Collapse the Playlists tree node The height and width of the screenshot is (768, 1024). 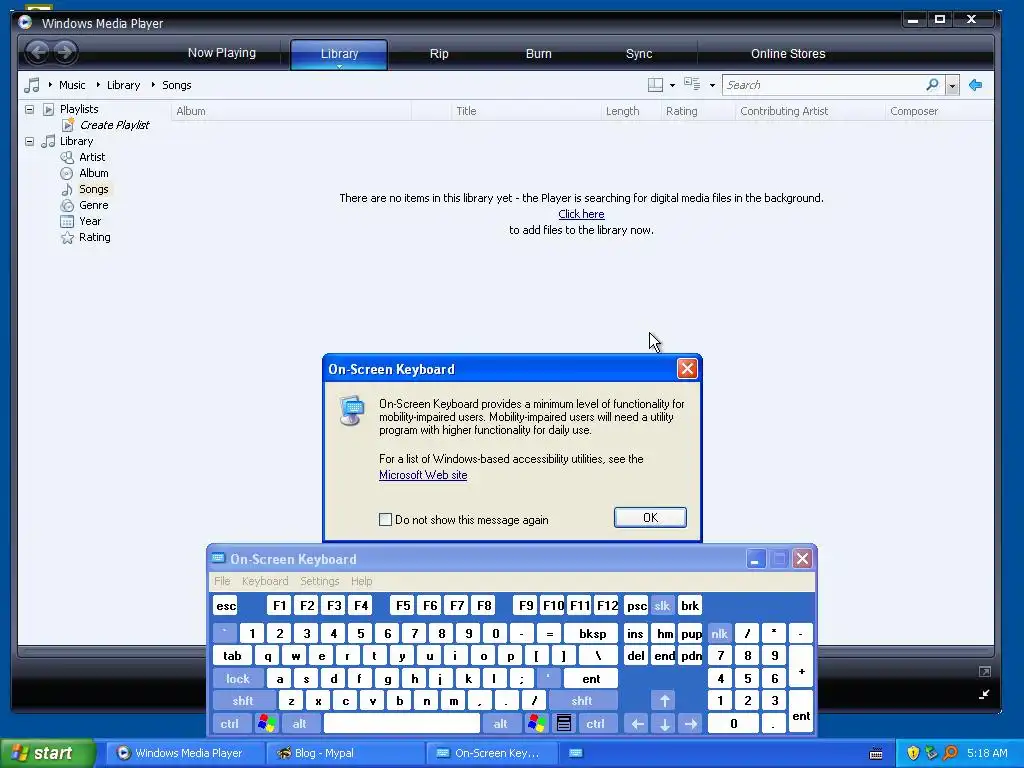(29, 109)
